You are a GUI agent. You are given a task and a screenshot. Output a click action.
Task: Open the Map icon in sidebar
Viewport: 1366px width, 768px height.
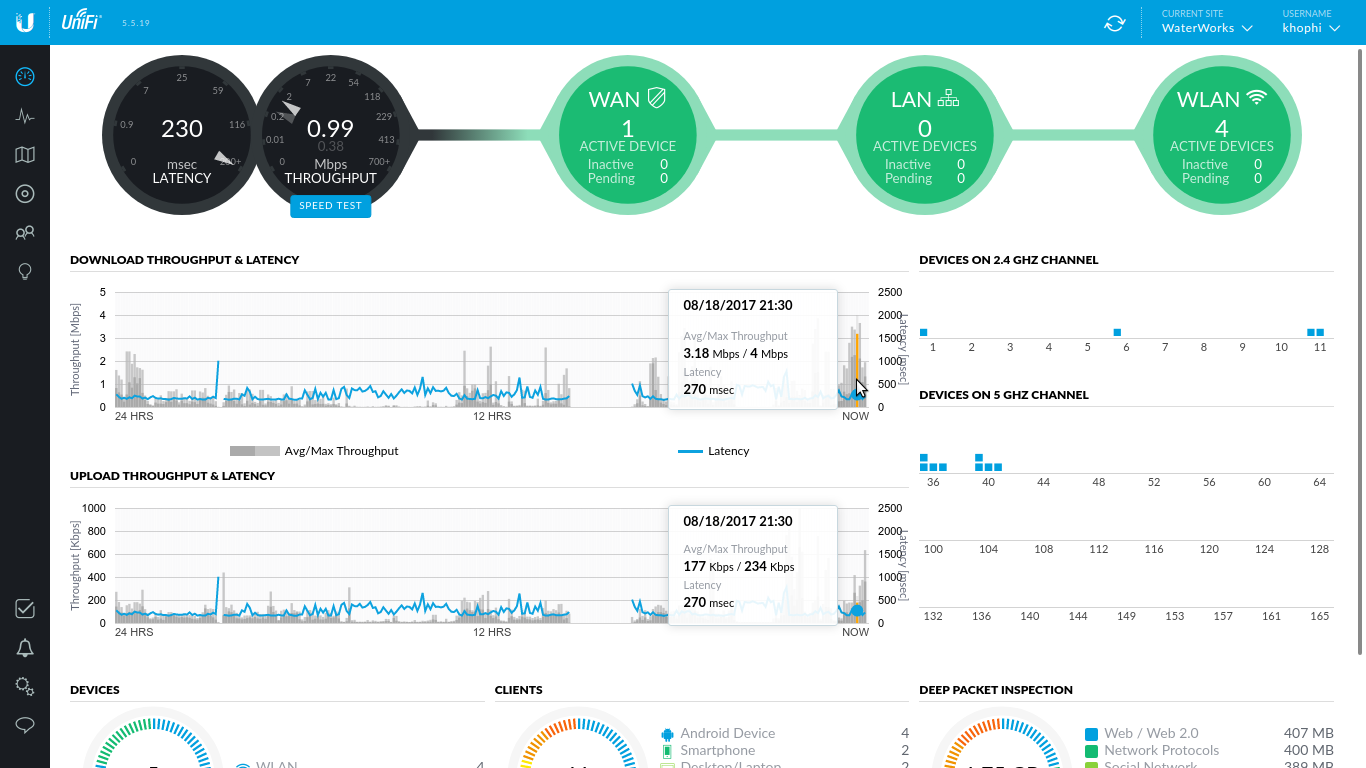(25, 155)
